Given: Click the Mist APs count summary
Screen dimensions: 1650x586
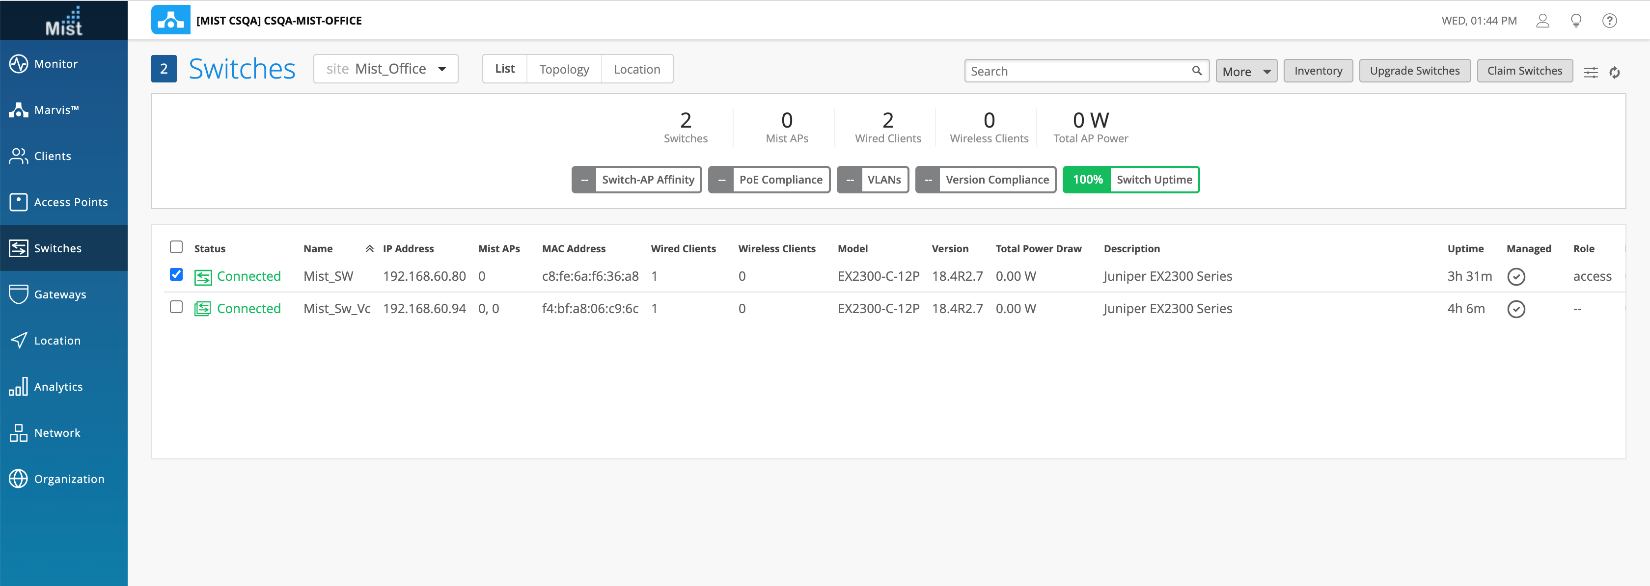Looking at the screenshot, I should (787, 127).
